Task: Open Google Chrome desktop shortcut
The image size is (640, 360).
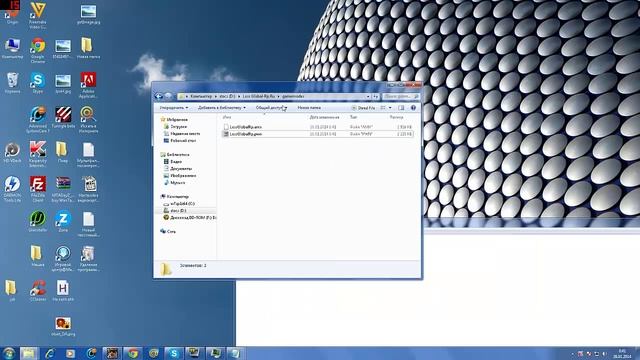Action: point(38,50)
